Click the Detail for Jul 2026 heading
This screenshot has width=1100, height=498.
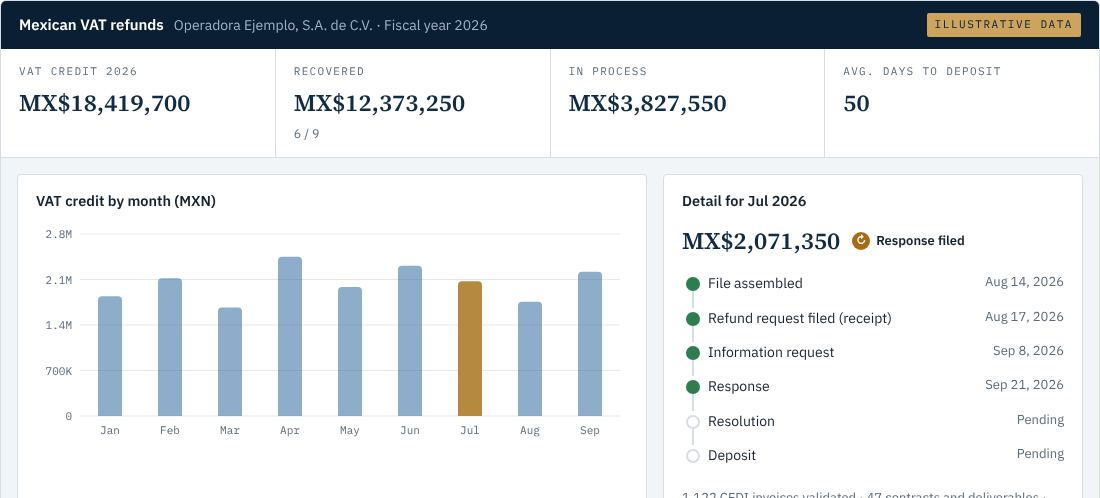744,201
